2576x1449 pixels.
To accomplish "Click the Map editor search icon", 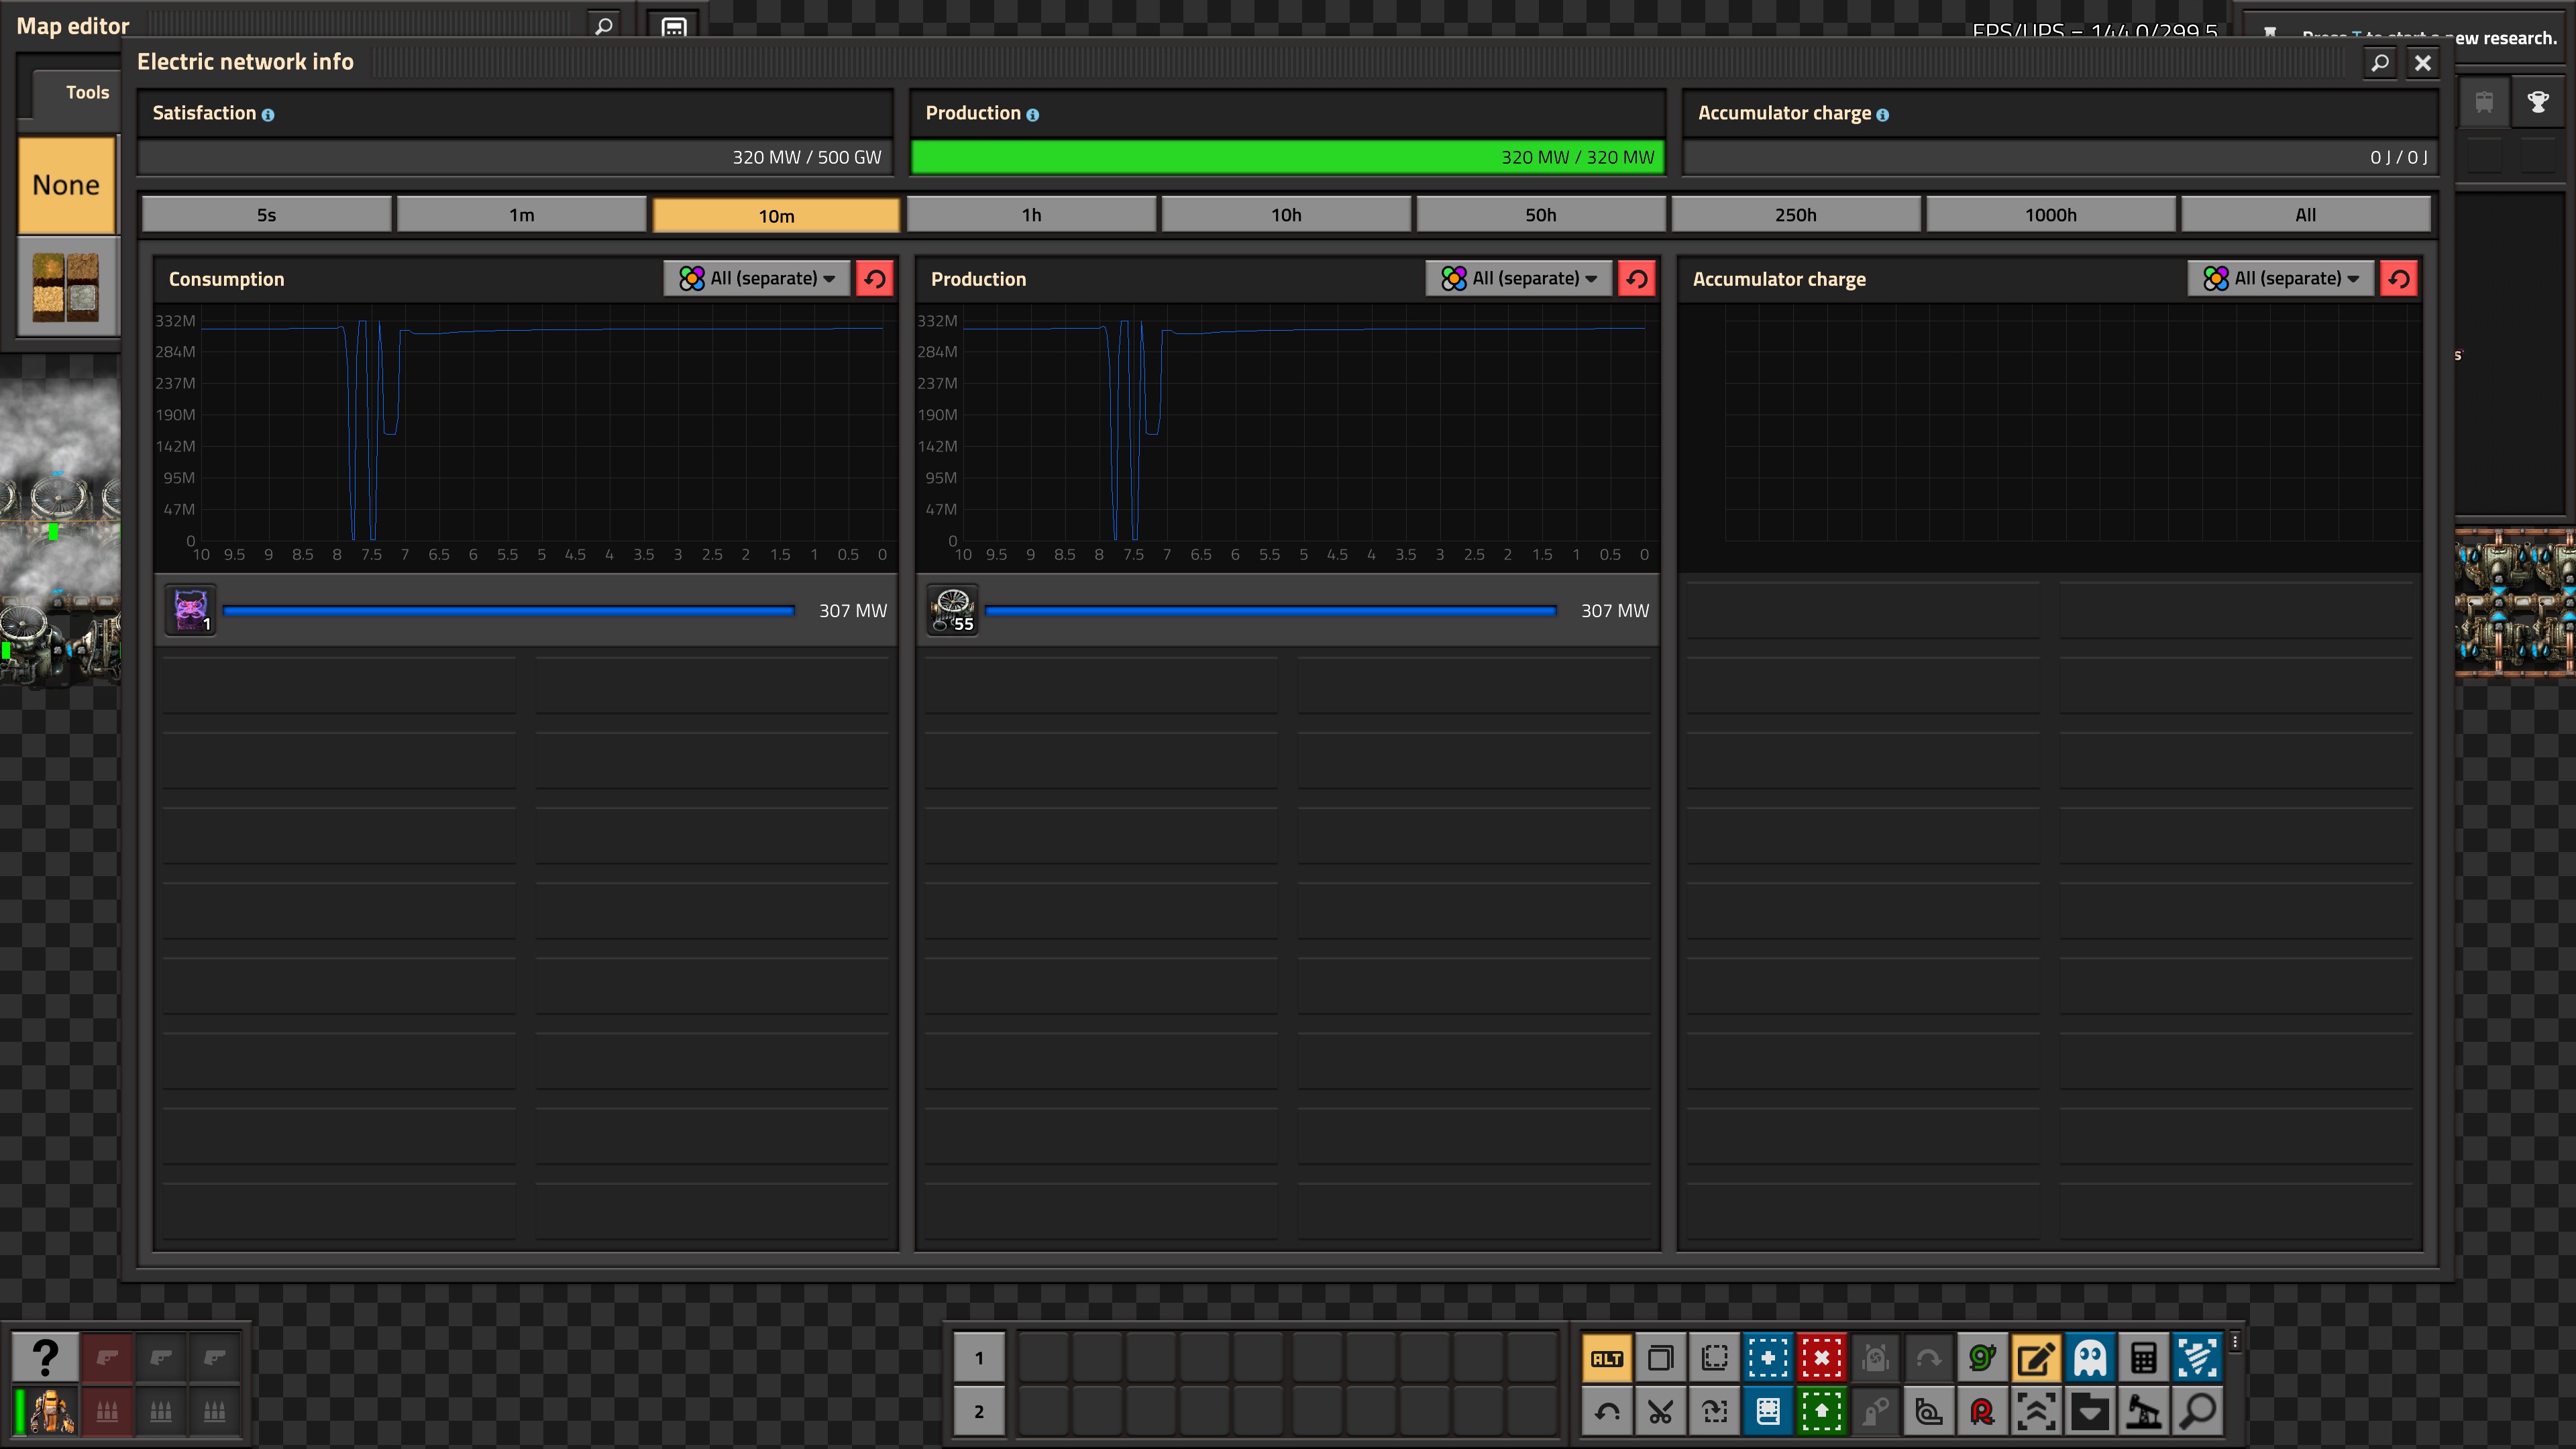I will tap(604, 26).
